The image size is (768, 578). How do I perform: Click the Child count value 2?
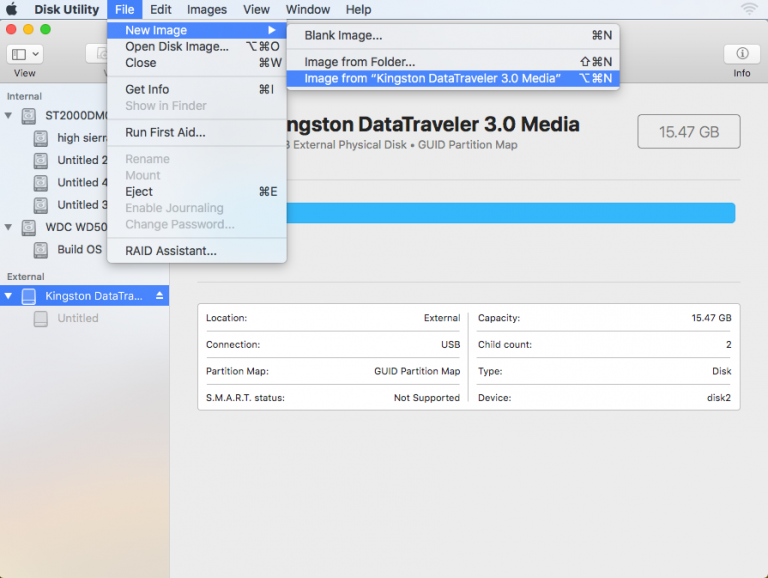pos(728,345)
